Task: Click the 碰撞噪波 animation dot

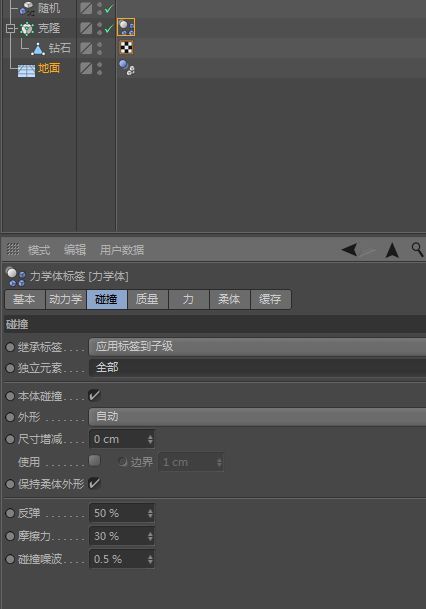Action: (10, 559)
